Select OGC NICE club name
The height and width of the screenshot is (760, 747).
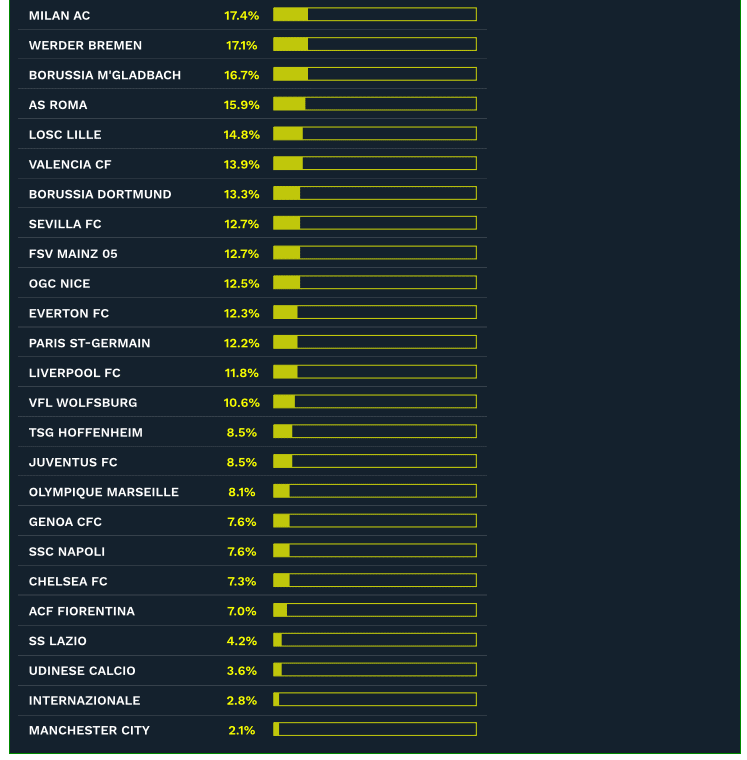point(59,284)
